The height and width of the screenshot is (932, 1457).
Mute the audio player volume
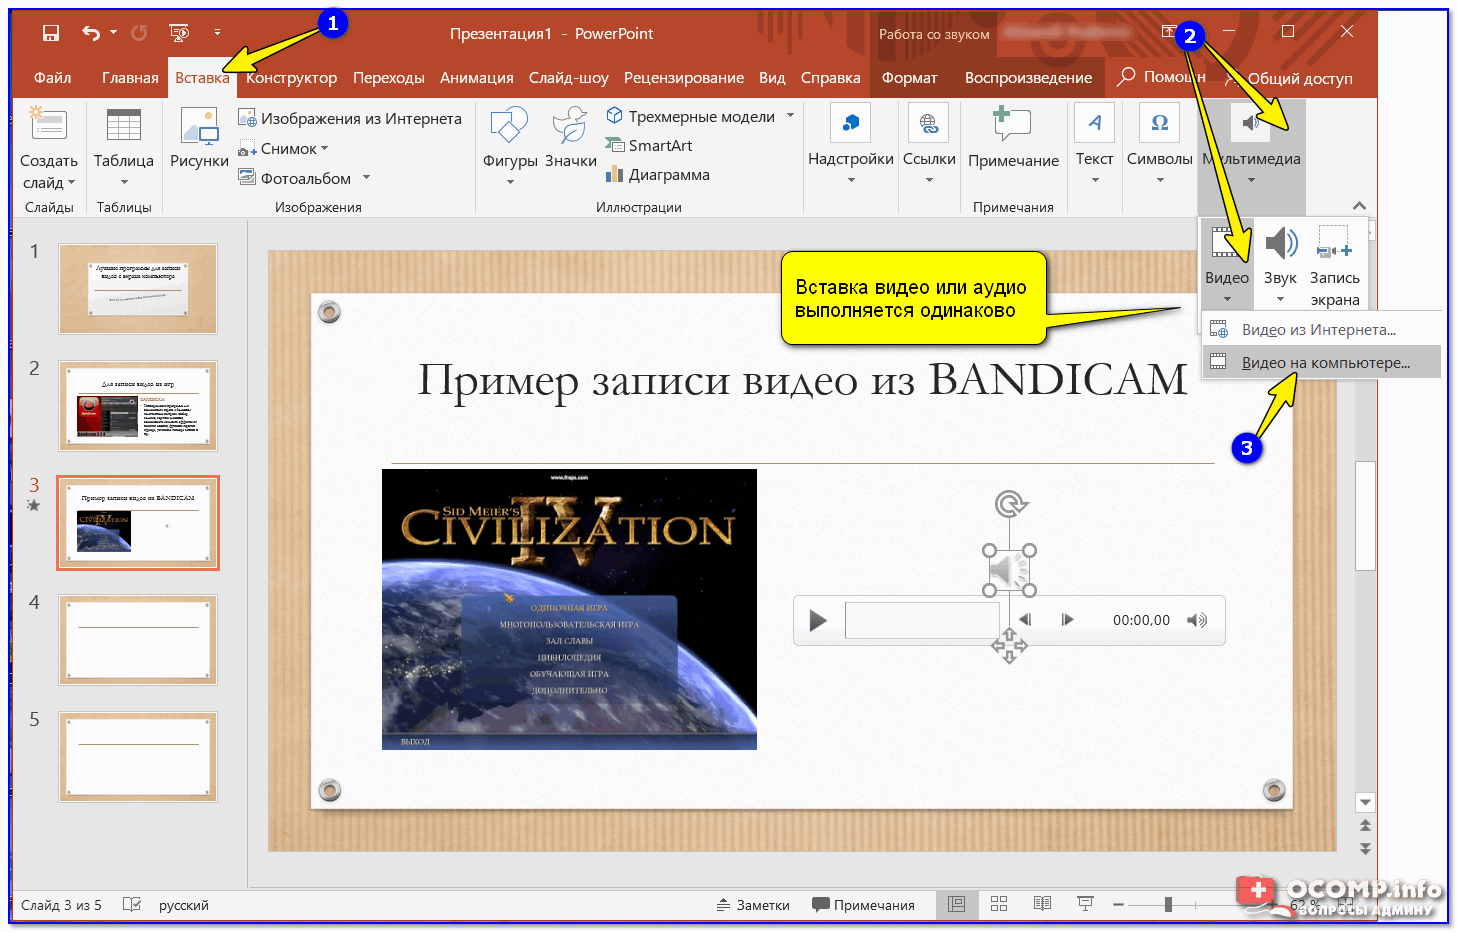click(1197, 620)
